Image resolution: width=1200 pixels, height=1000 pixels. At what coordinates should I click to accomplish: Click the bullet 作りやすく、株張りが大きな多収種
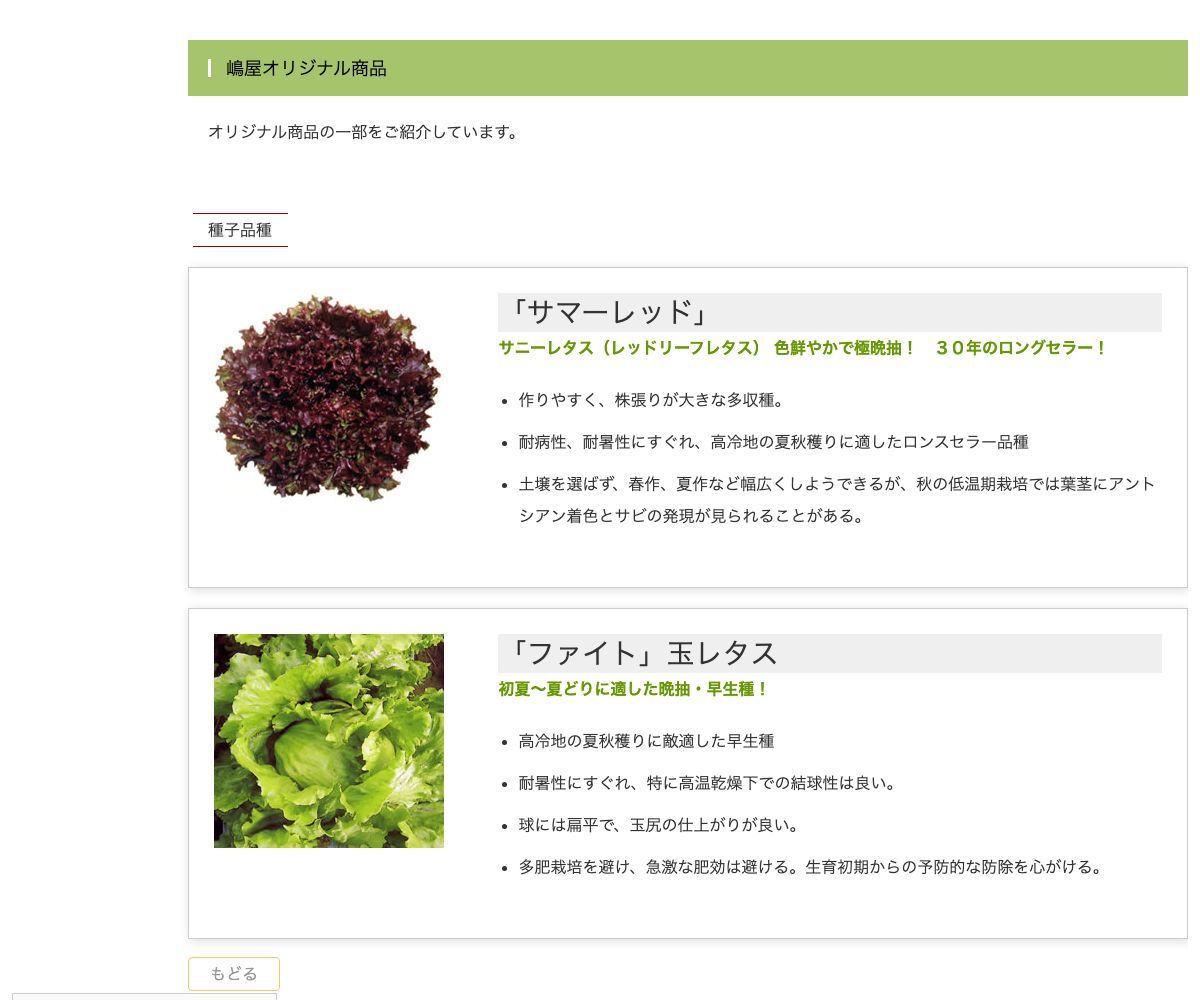pos(652,400)
